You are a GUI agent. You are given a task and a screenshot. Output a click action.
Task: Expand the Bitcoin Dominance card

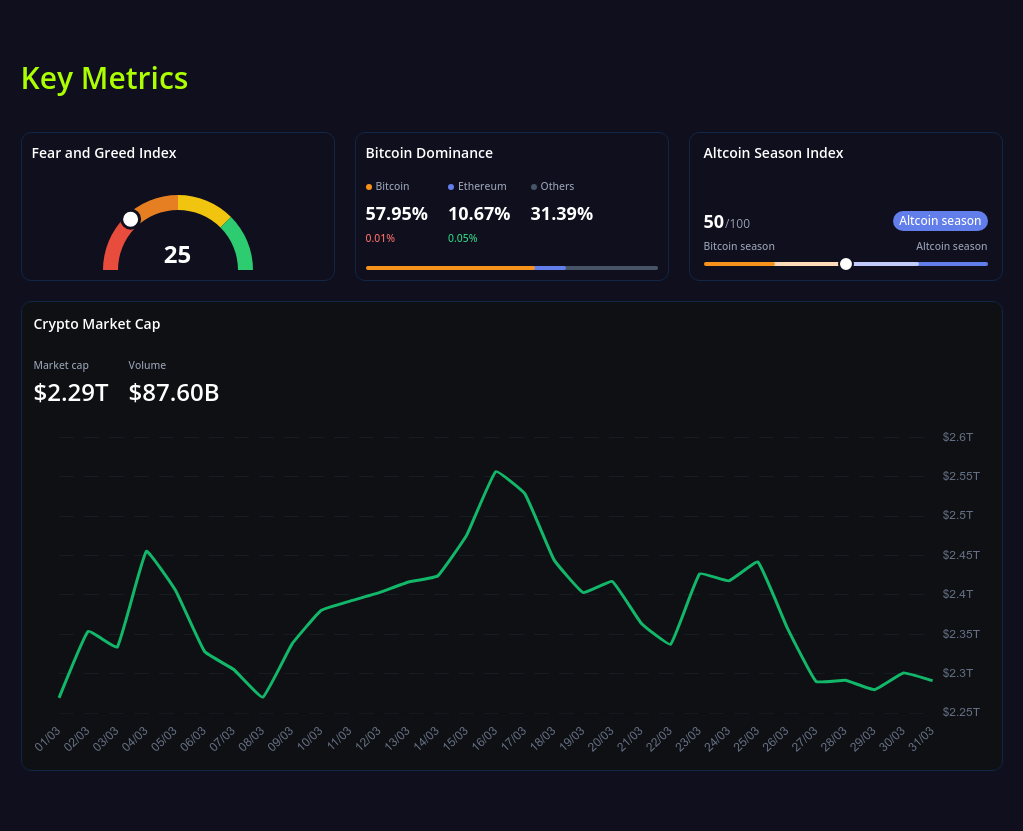(429, 152)
